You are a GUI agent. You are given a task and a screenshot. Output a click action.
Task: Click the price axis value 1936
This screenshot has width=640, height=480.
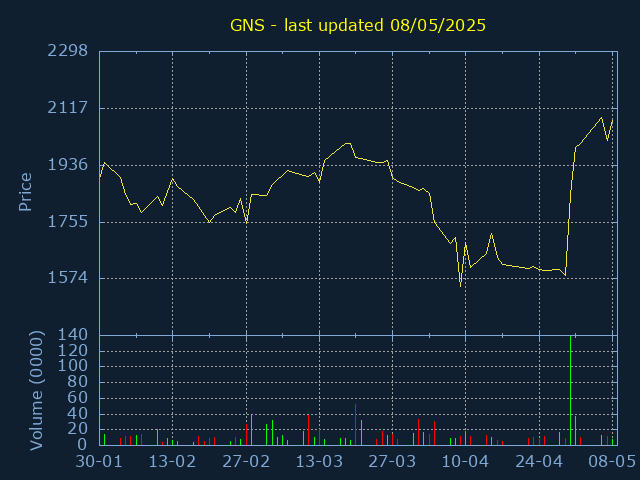[x=68, y=165]
